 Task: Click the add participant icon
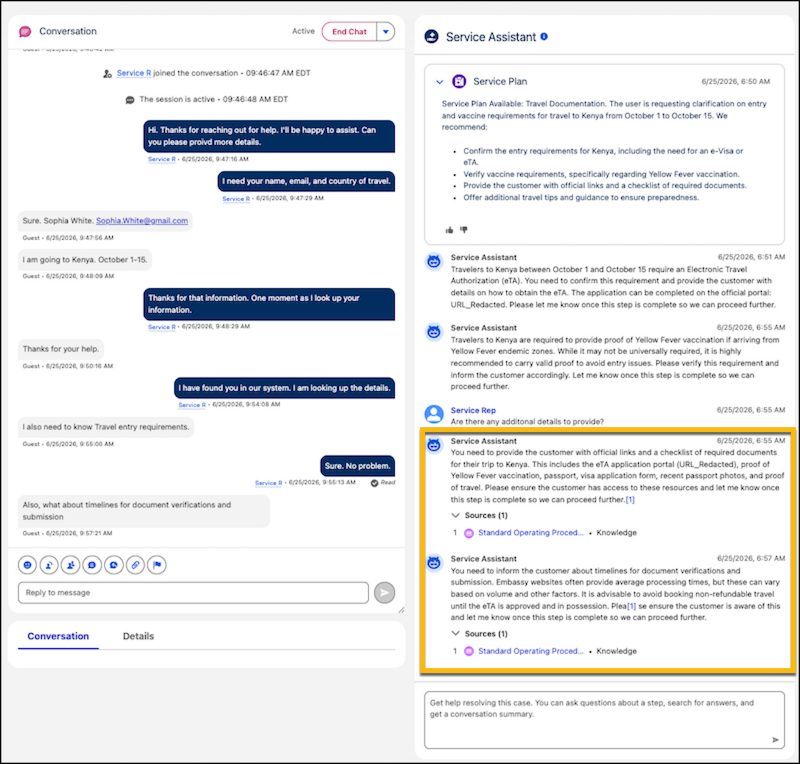[70, 565]
